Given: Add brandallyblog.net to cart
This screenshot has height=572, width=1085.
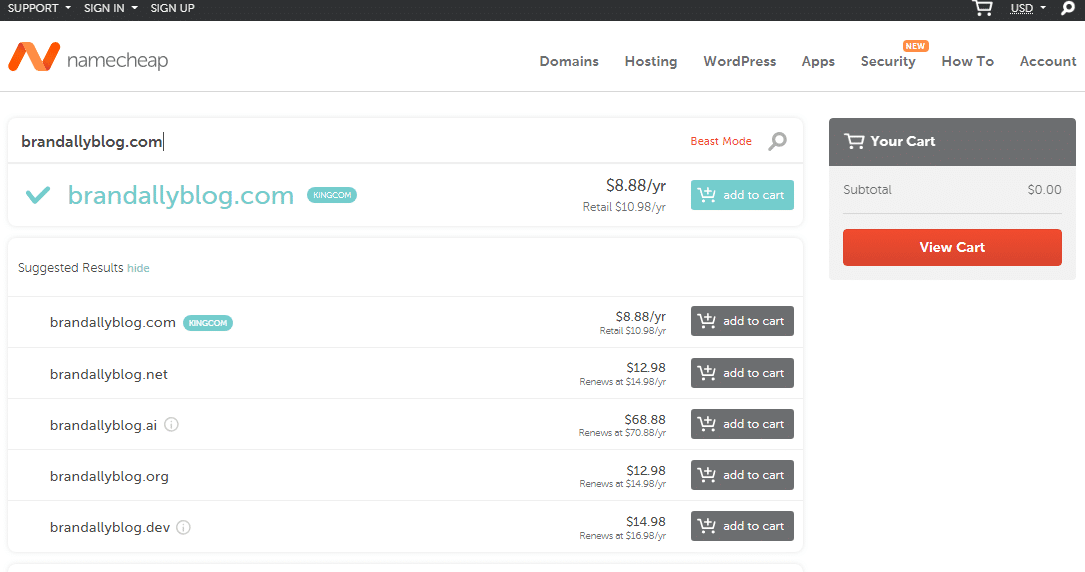Looking at the screenshot, I should tap(742, 373).
